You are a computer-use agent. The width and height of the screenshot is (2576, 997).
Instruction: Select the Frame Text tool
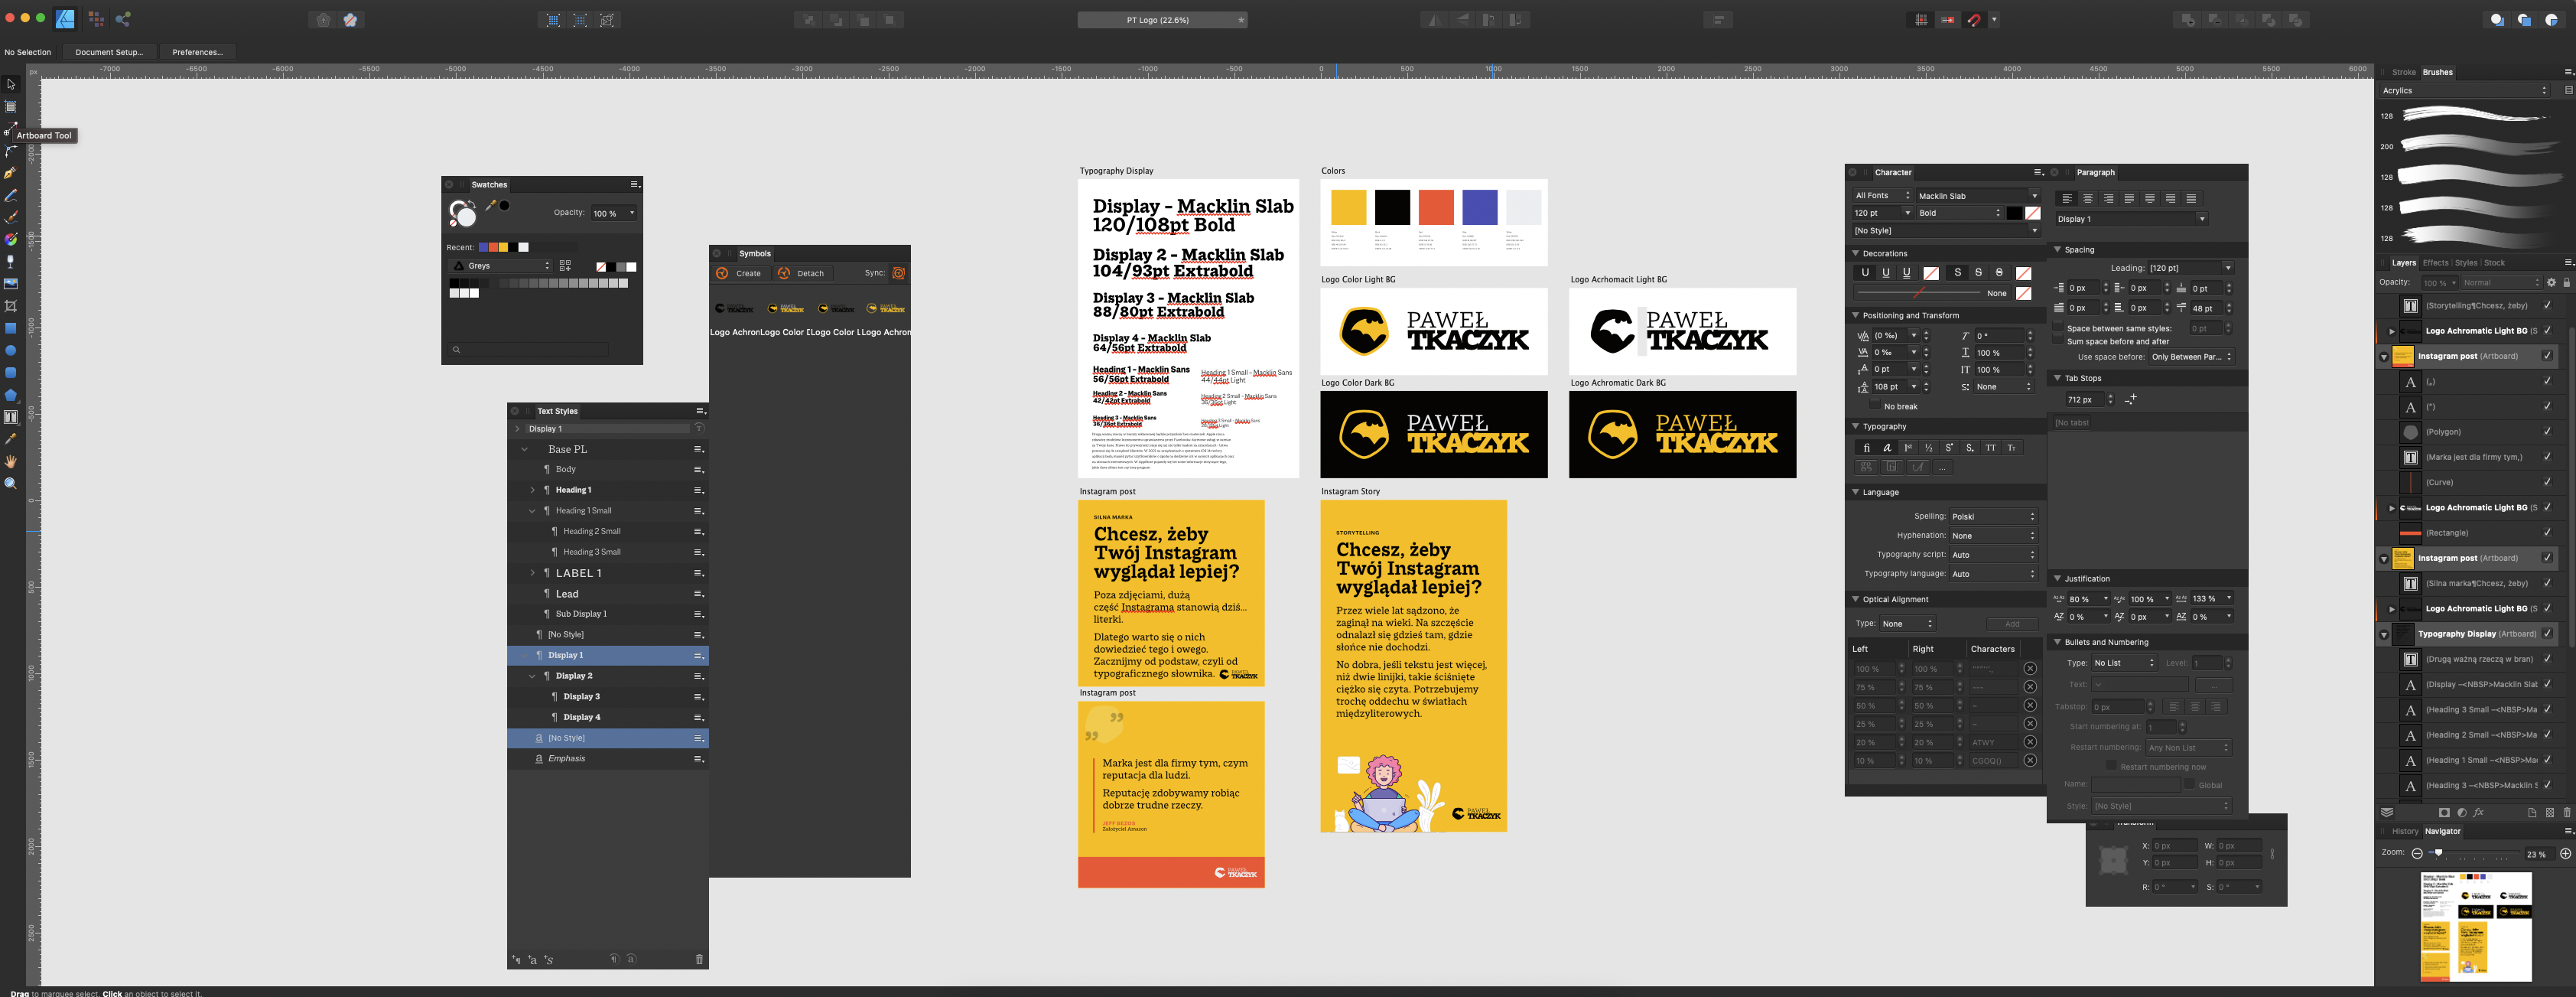(11, 417)
